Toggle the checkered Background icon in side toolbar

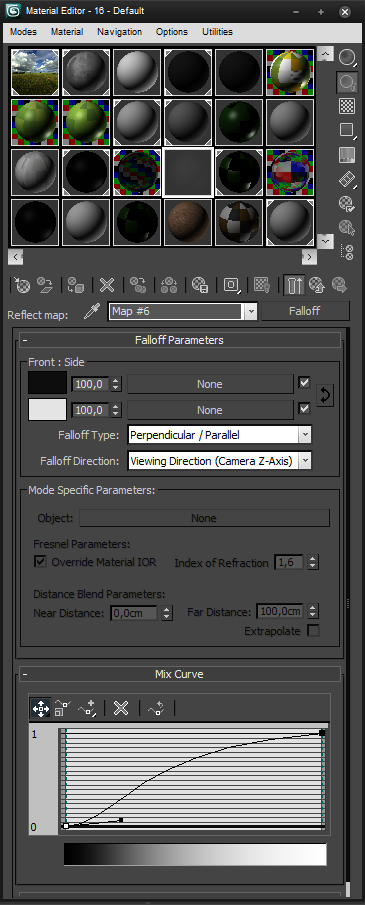pyautogui.click(x=347, y=106)
